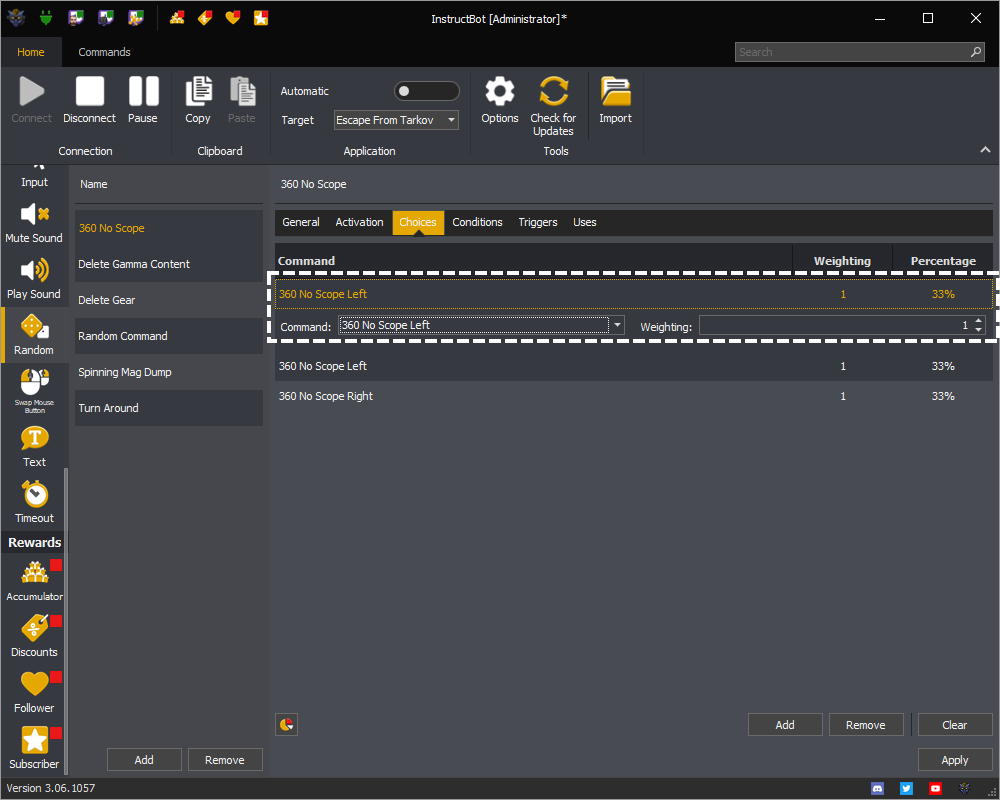Collapse the ribbon with the chevron arrow
The width and height of the screenshot is (1000, 800).
coord(985,149)
